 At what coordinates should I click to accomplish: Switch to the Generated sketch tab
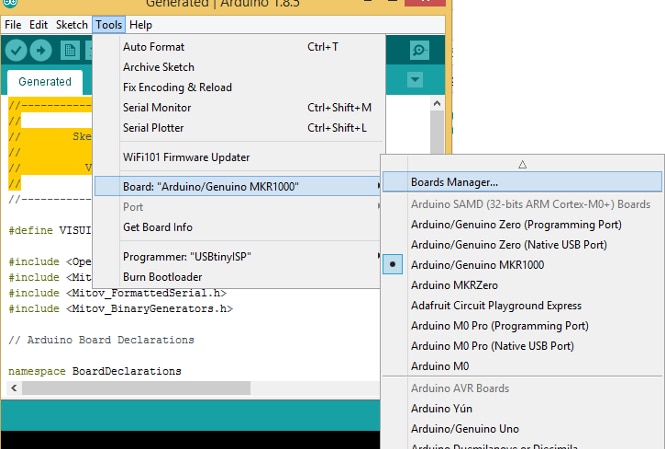coord(45,82)
